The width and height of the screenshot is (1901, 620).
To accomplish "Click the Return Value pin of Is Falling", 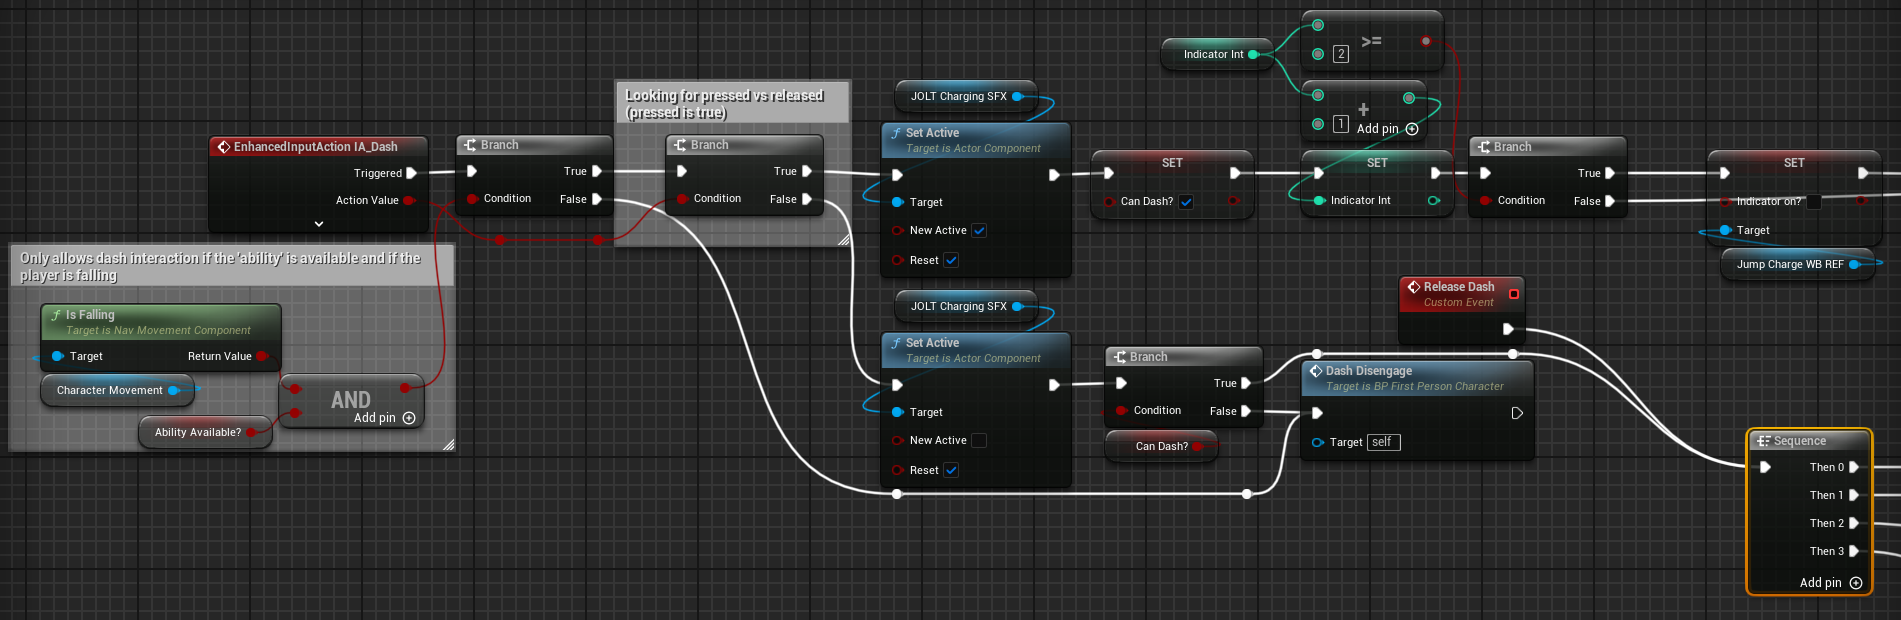I will tap(261, 356).
